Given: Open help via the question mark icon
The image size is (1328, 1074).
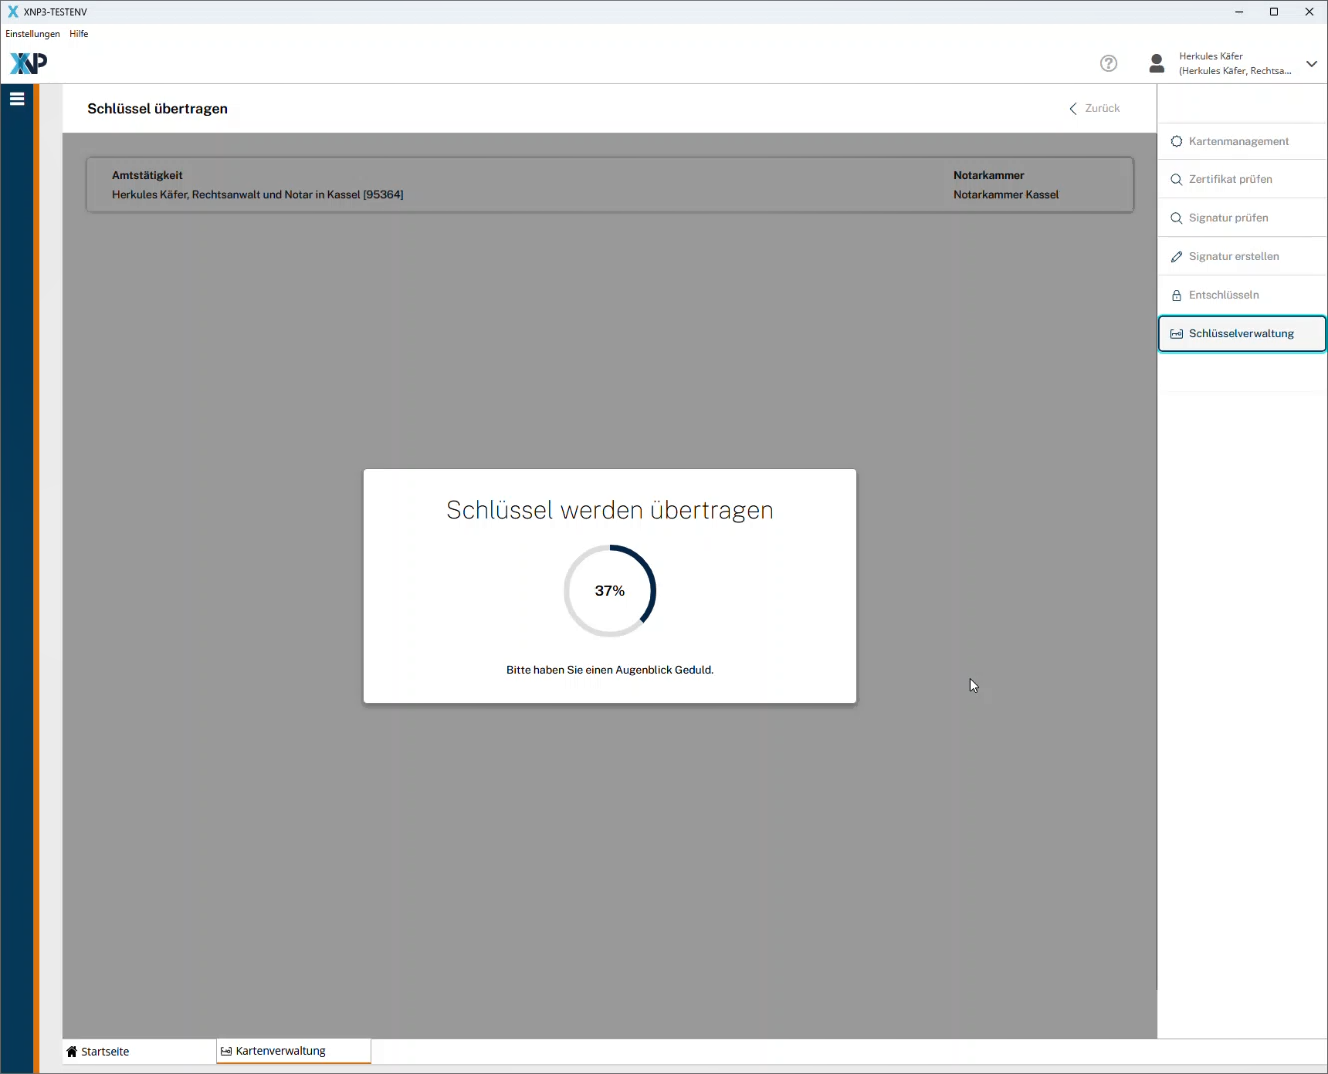Looking at the screenshot, I should (1108, 63).
